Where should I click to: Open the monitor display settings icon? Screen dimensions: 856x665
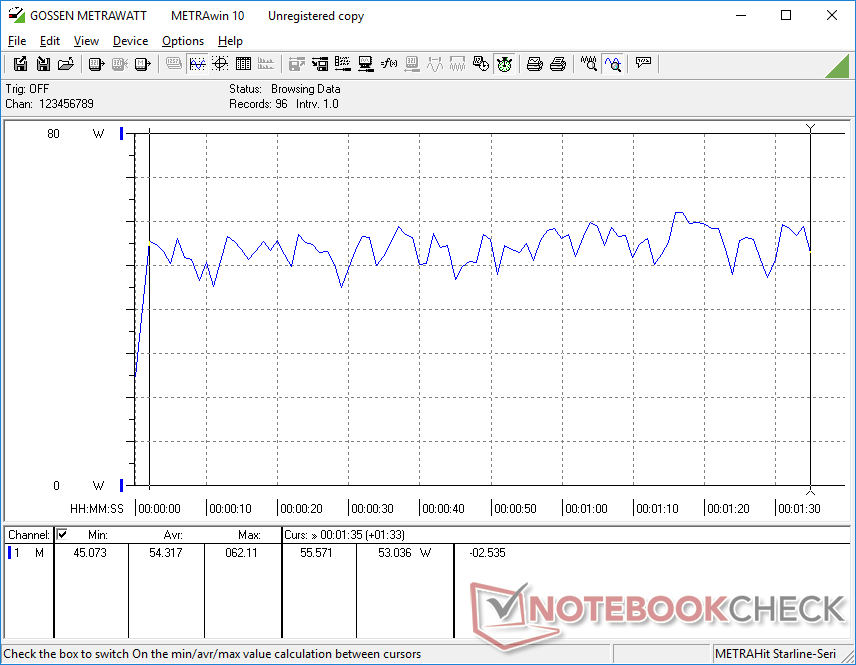[366, 64]
